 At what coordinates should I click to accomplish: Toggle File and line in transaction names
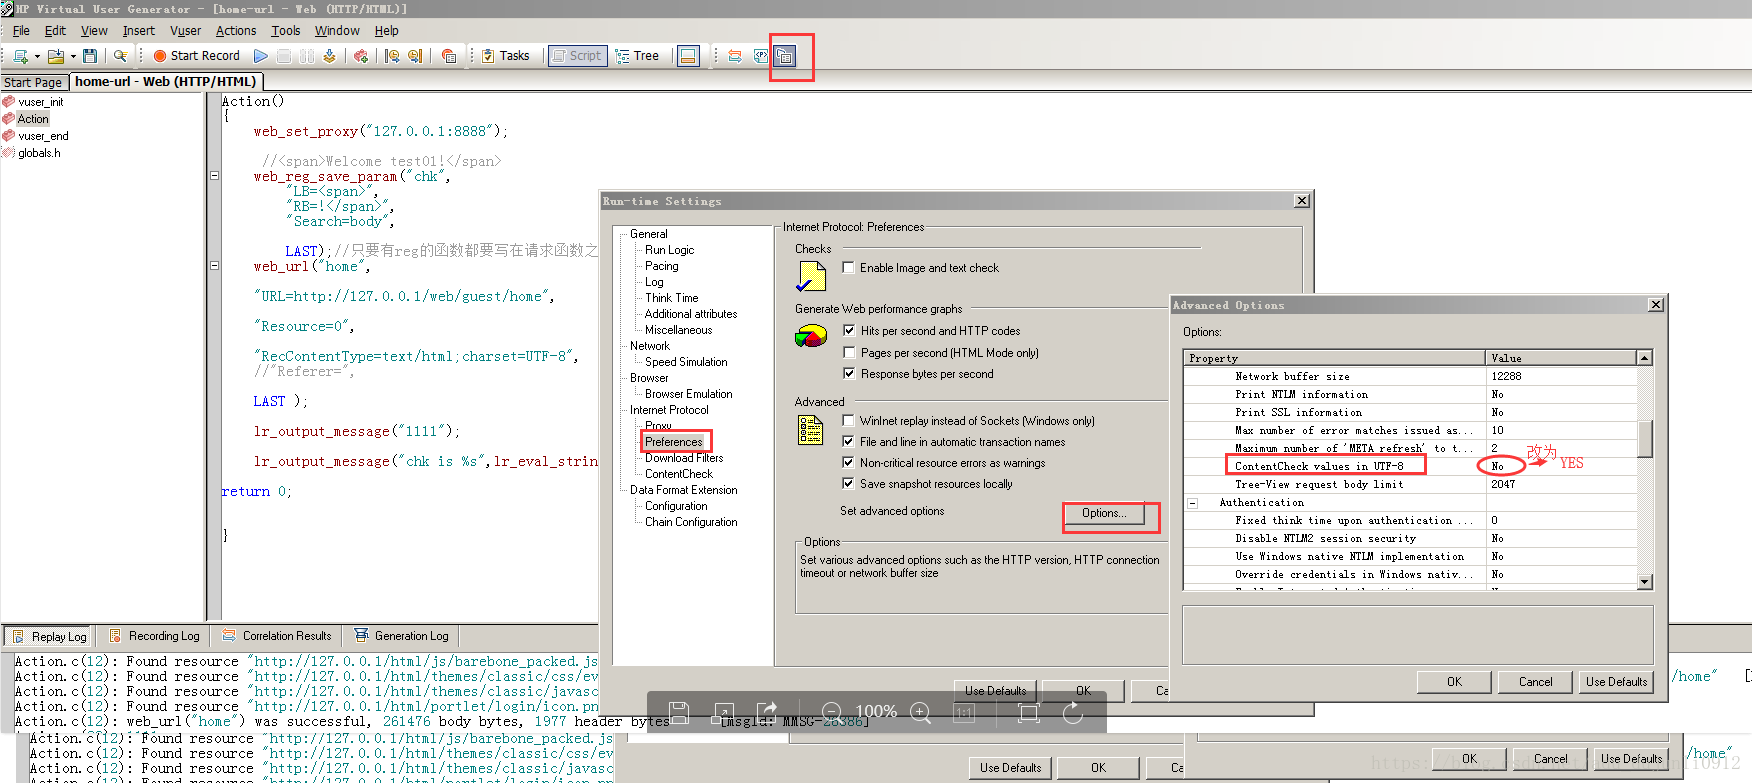click(848, 442)
